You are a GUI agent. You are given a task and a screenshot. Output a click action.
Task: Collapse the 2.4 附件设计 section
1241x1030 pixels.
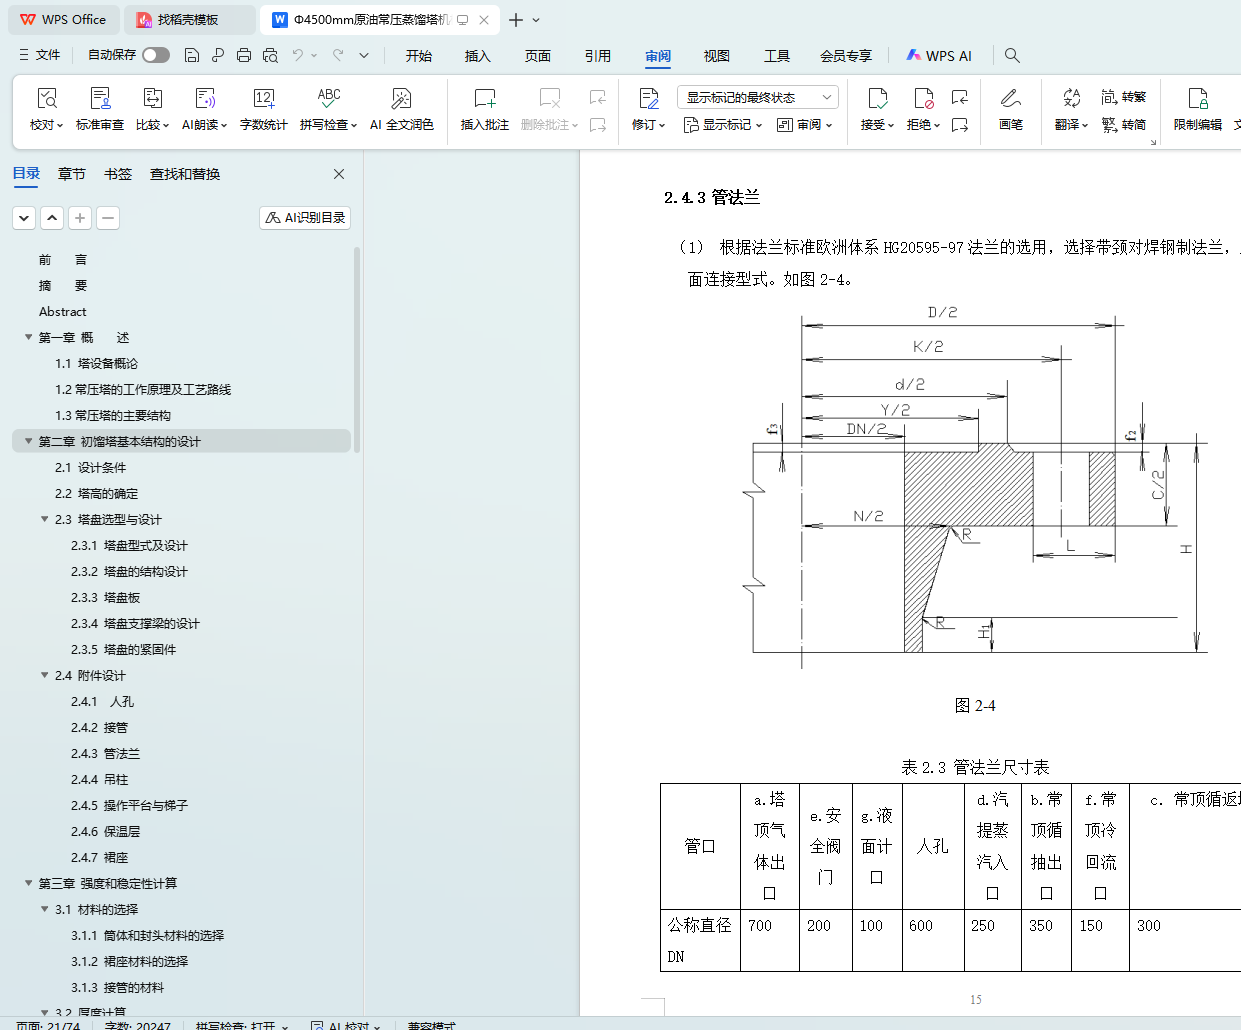click(45, 675)
